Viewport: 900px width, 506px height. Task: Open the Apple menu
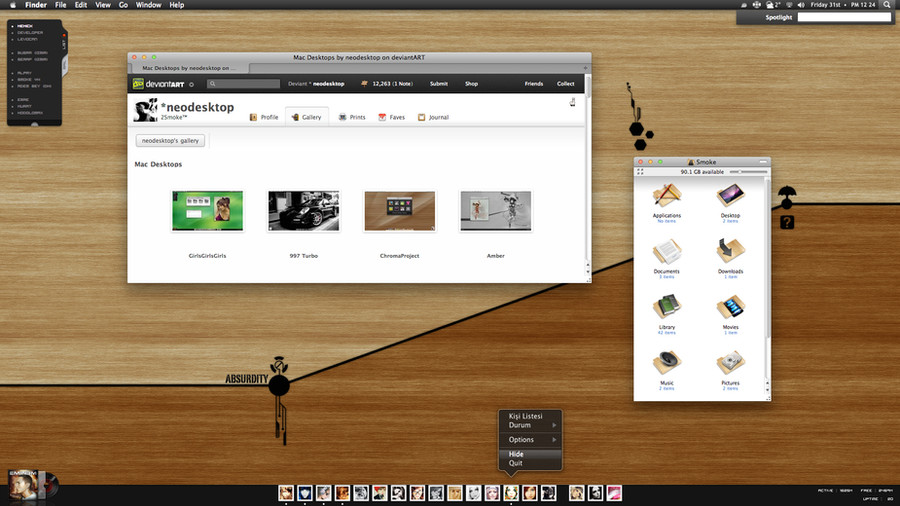(x=13, y=5)
